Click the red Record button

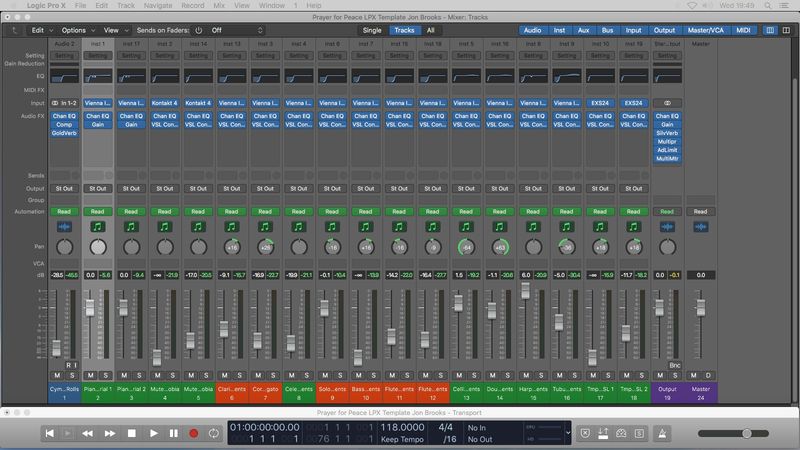(x=193, y=433)
